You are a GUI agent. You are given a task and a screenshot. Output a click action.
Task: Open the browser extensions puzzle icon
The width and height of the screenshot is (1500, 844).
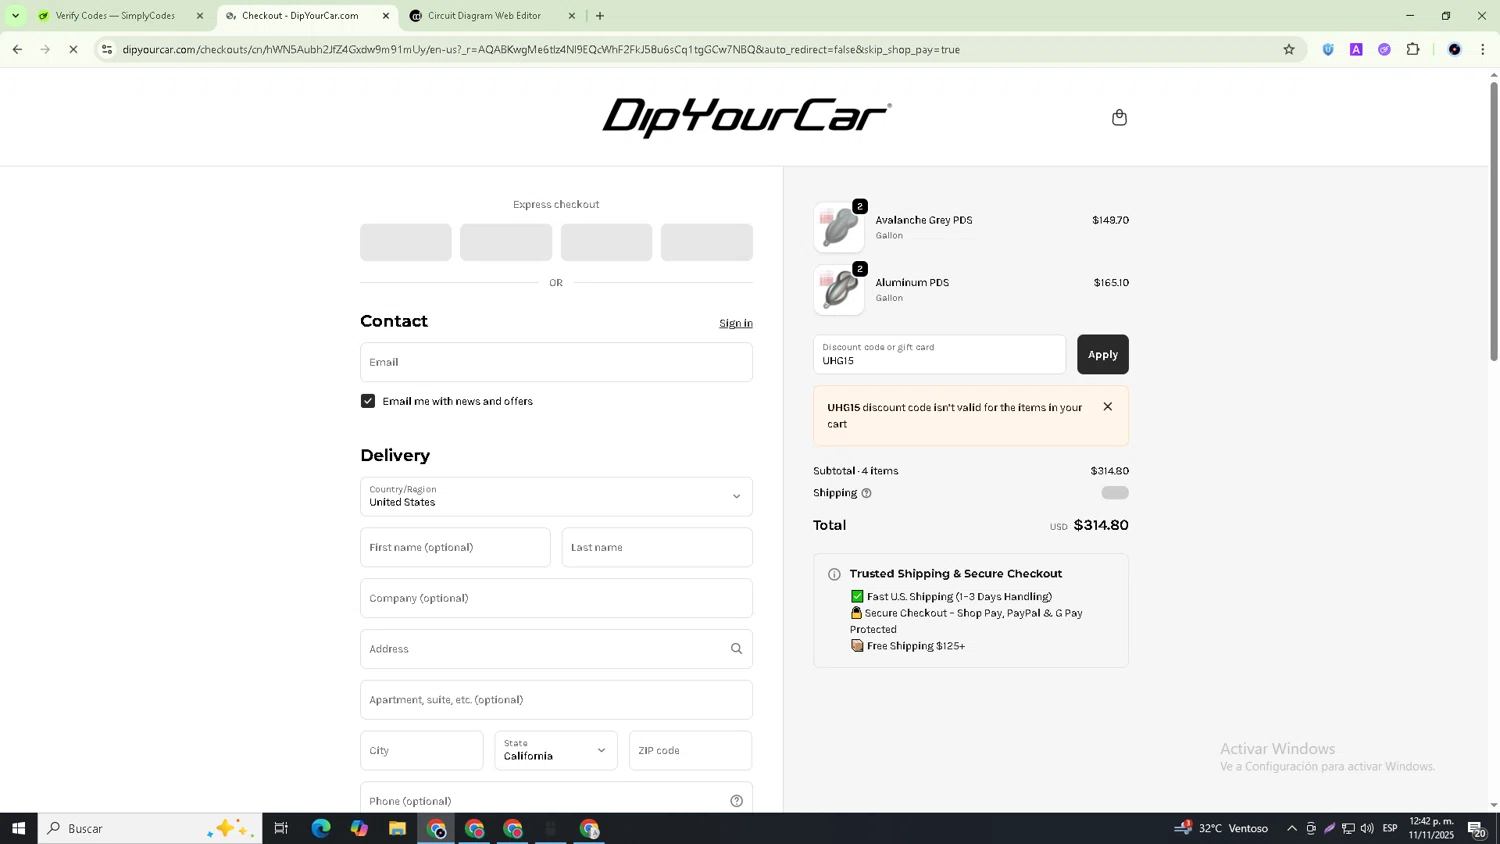click(x=1413, y=49)
